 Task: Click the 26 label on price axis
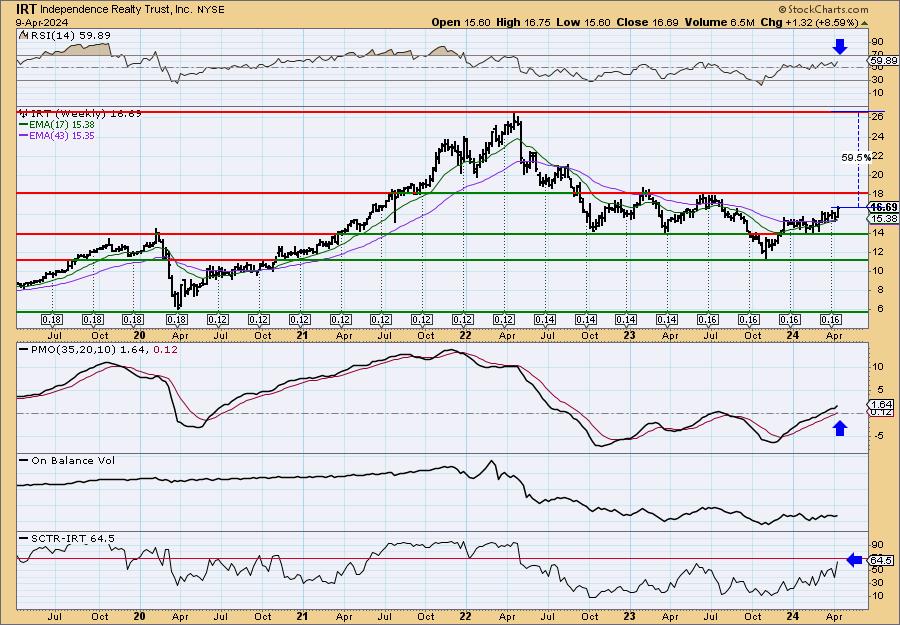[x=876, y=117]
